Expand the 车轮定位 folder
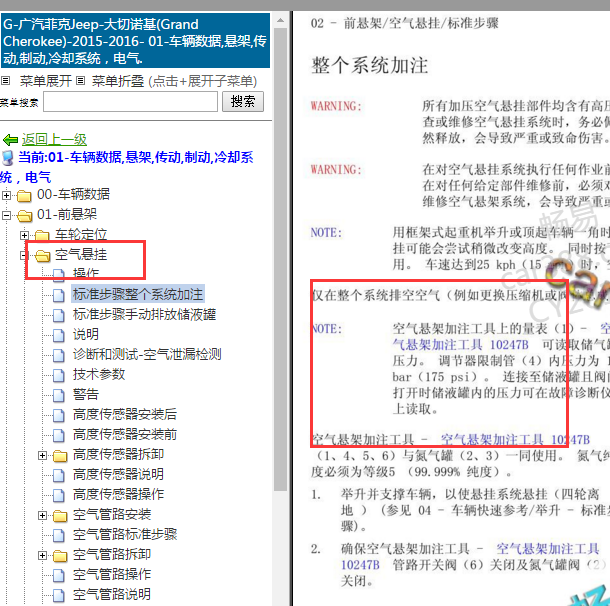 point(24,235)
